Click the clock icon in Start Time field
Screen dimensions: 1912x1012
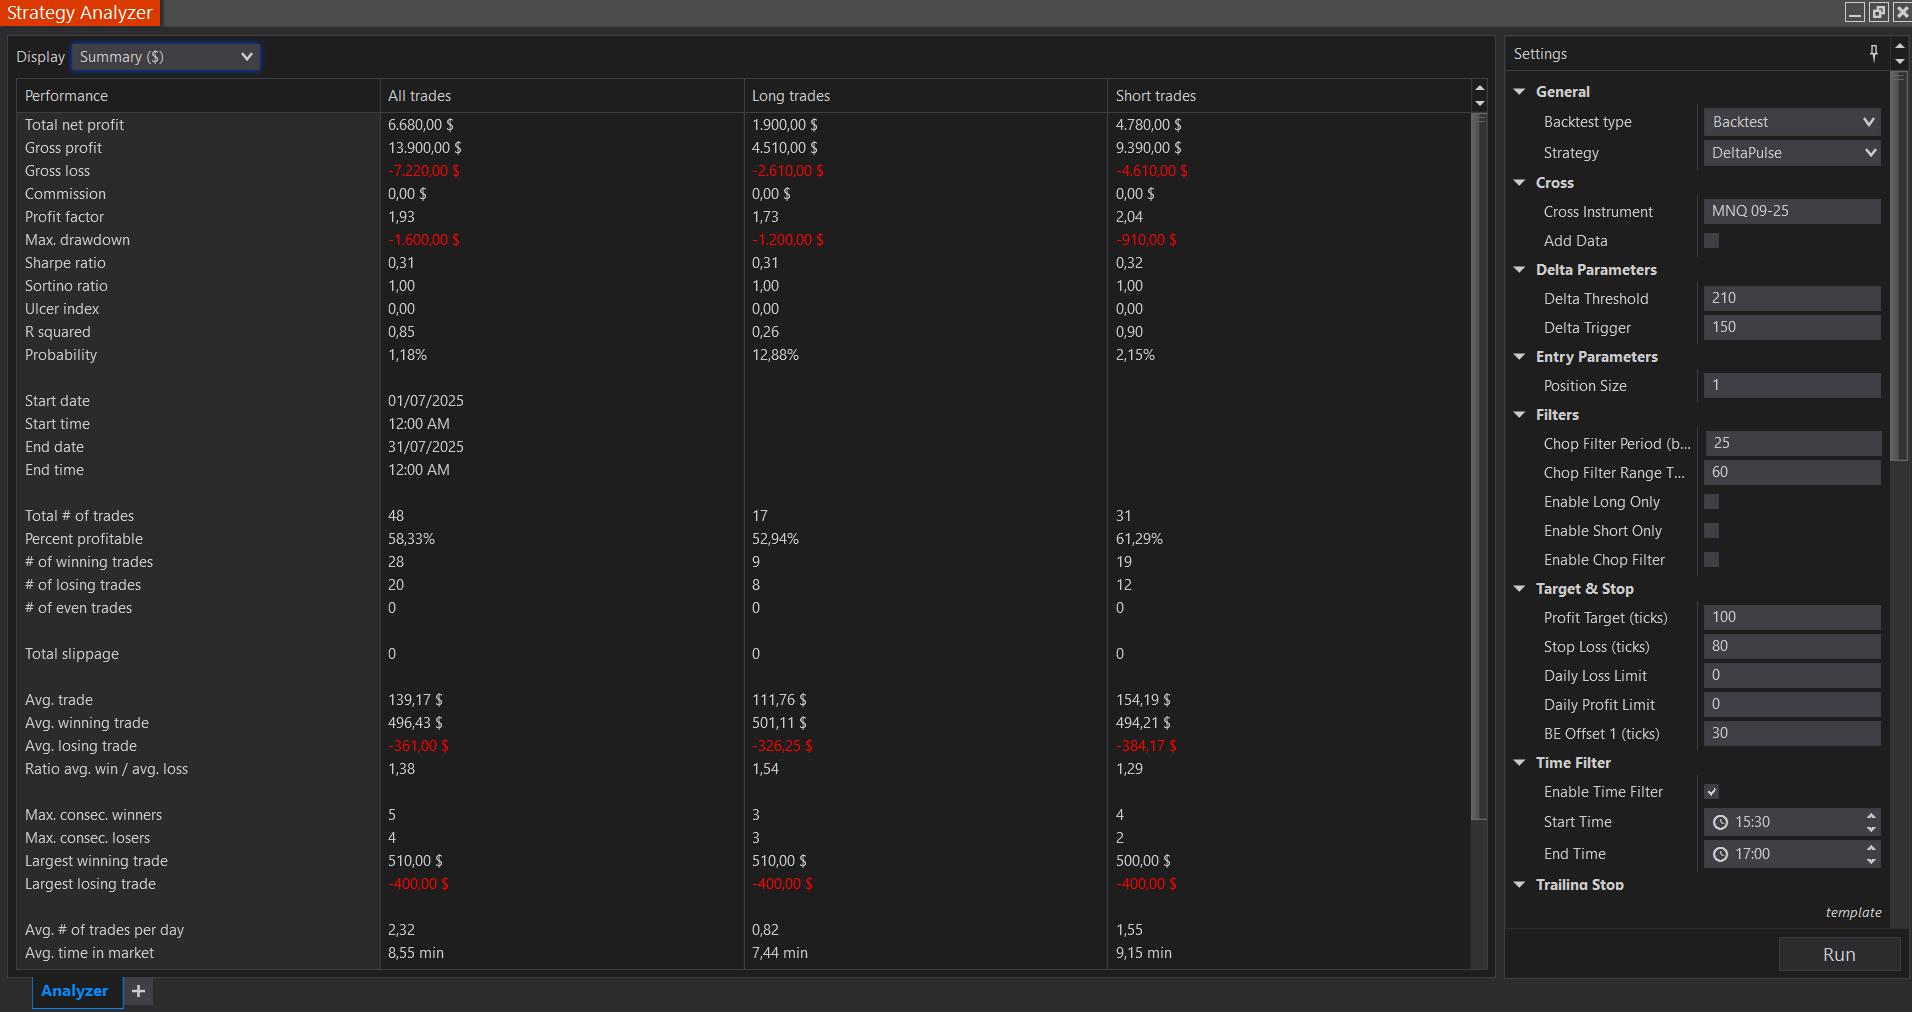[1720, 822]
